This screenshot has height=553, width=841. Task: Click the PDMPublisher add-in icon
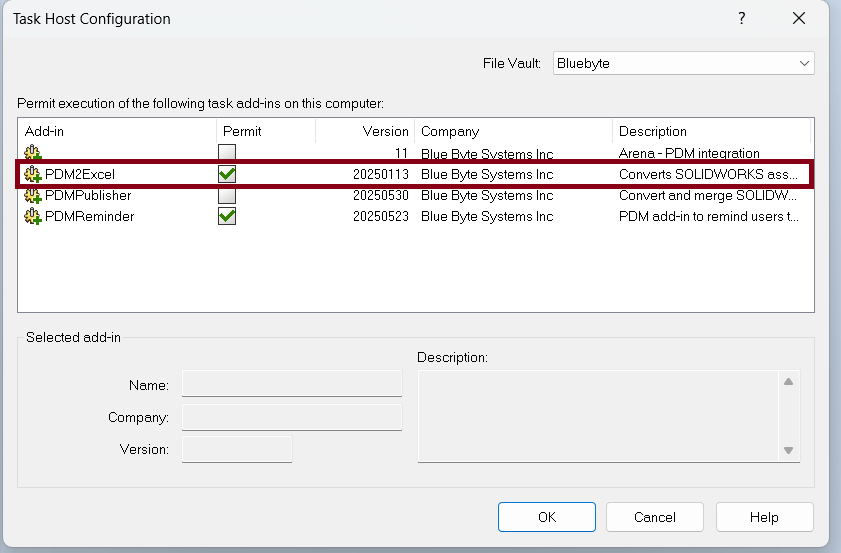[x=33, y=195]
